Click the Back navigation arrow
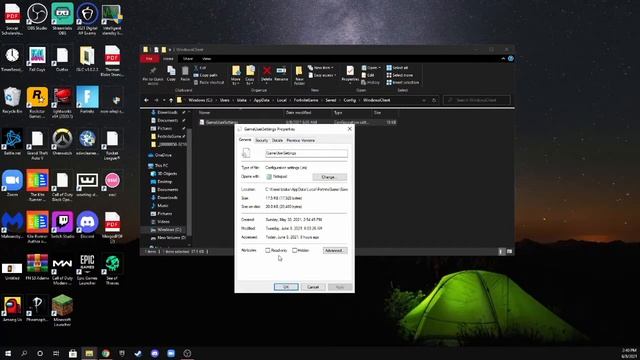The height and width of the screenshot is (360, 640). pyautogui.click(x=147, y=100)
